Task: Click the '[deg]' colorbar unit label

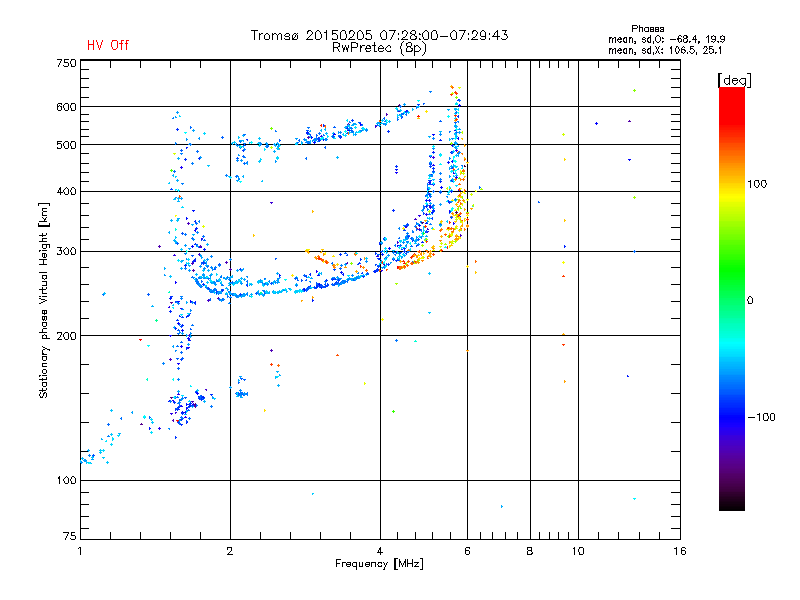Action: [x=734, y=80]
